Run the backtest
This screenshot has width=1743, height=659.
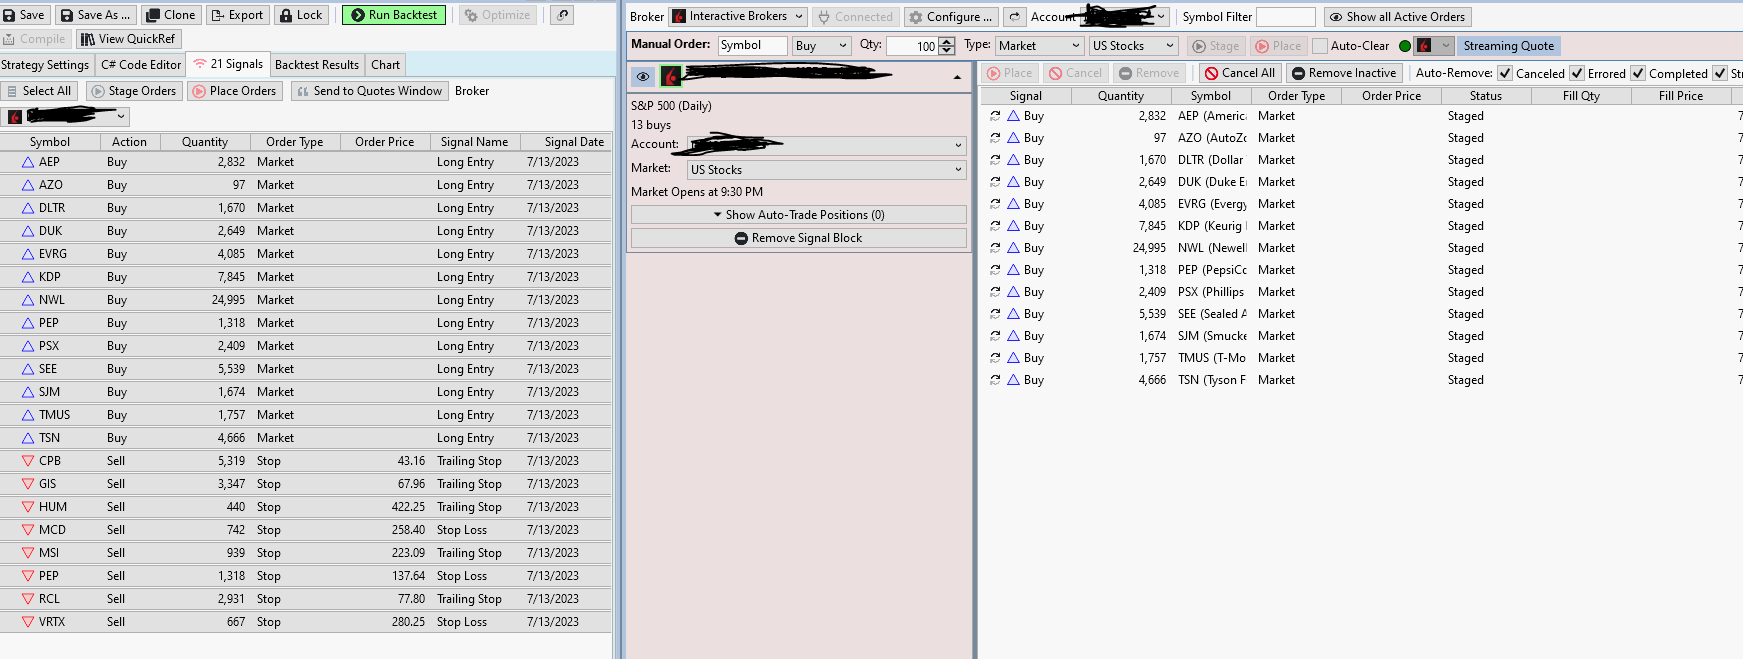click(394, 15)
